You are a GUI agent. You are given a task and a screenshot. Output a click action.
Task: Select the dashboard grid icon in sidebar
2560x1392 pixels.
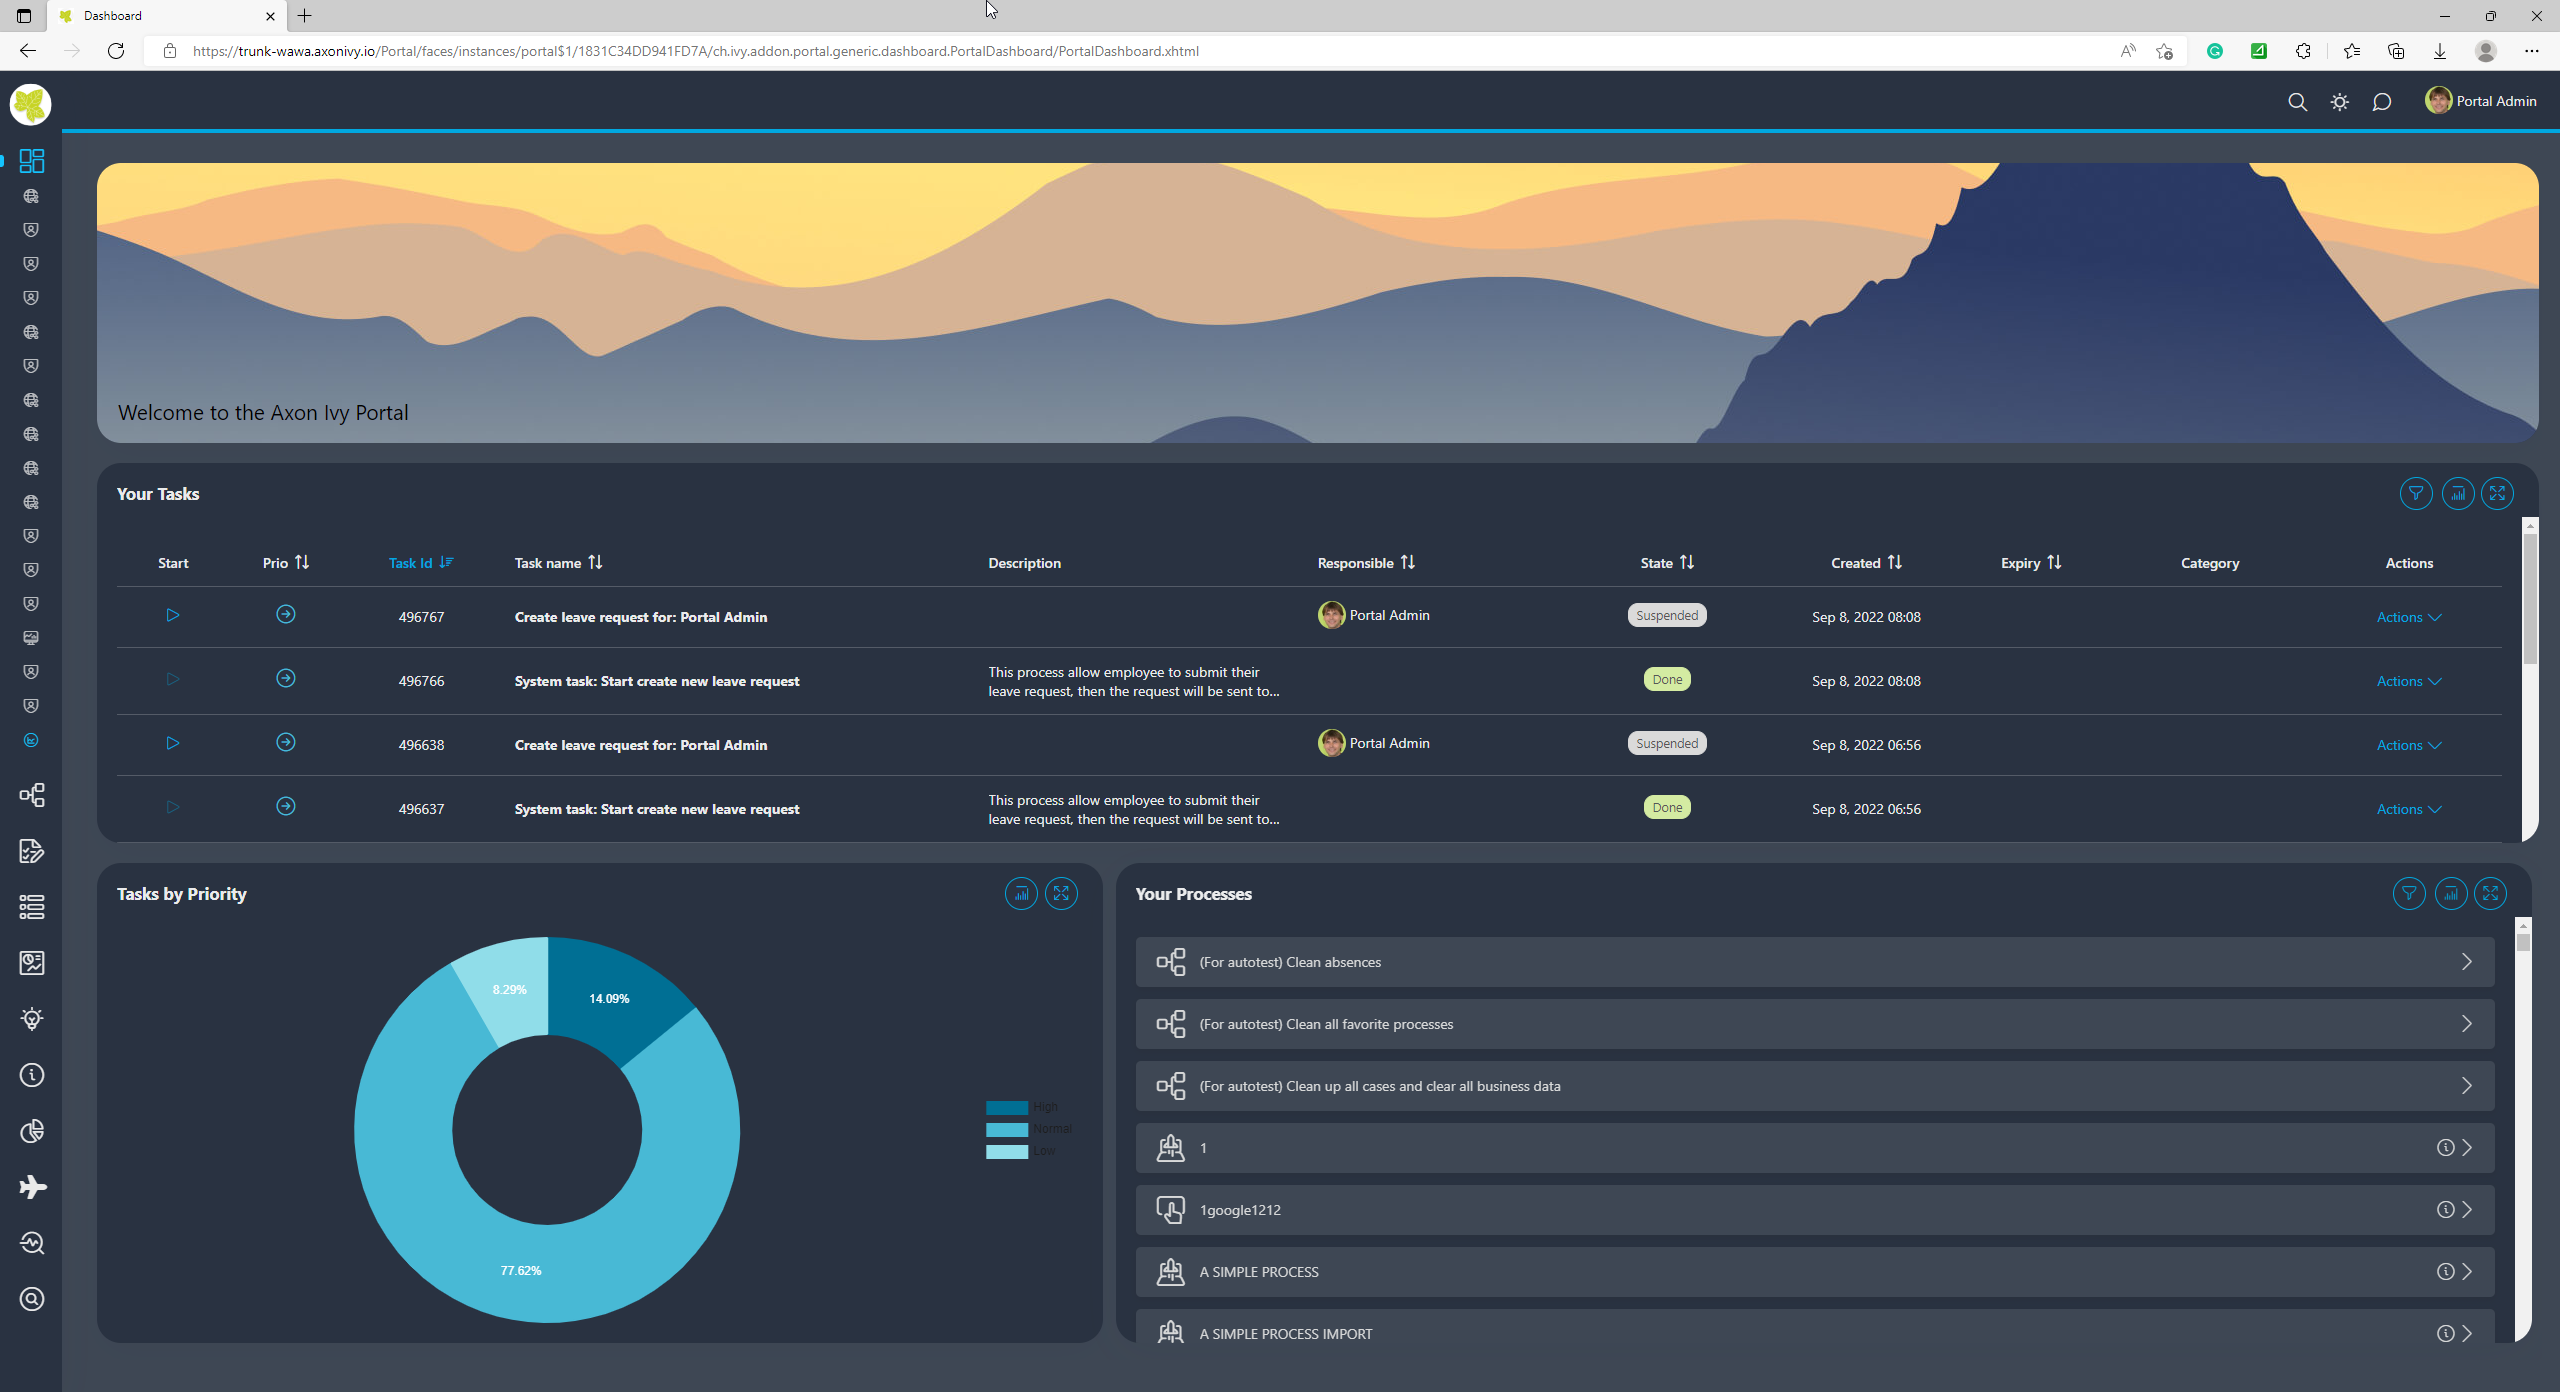[31, 161]
